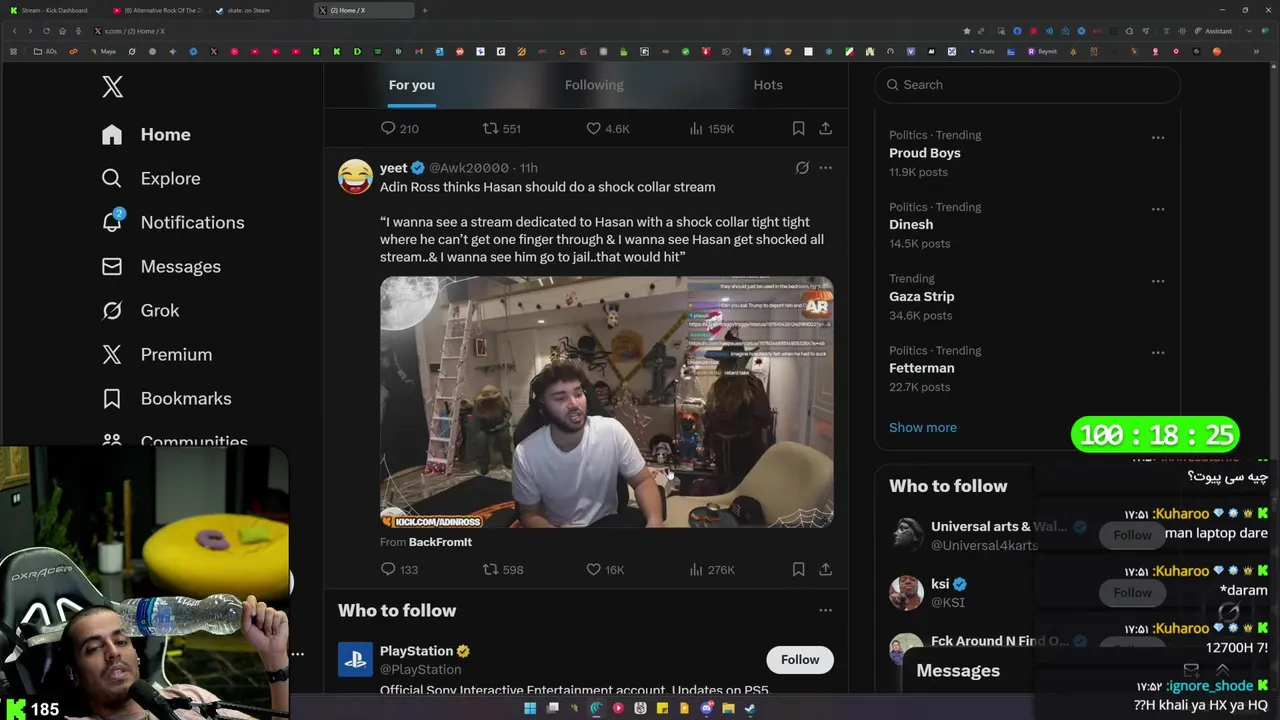1280x720 pixels.
Task: Click Show more under trends
Action: coord(923,428)
